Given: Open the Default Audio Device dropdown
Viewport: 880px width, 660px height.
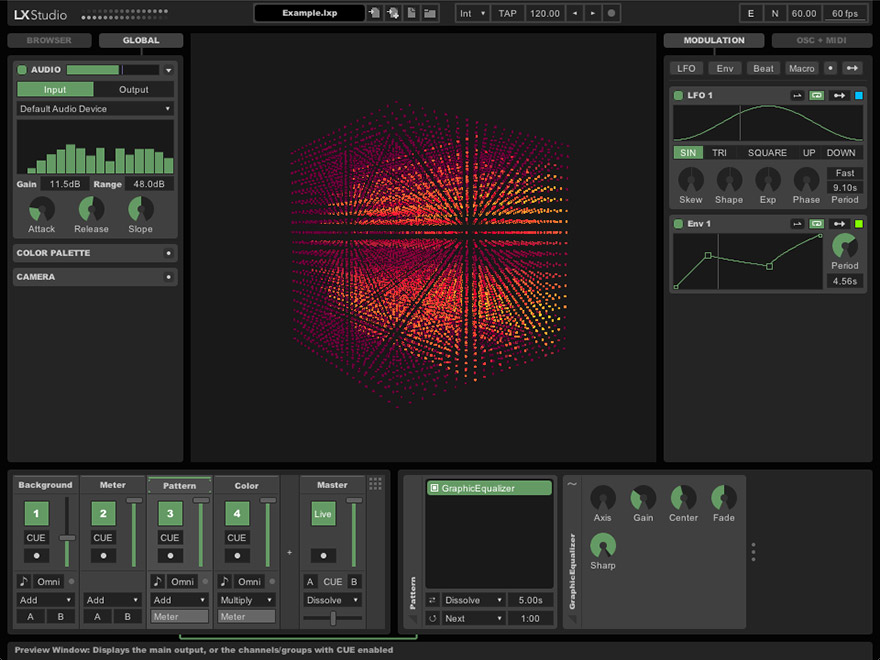Looking at the screenshot, I should [95, 109].
